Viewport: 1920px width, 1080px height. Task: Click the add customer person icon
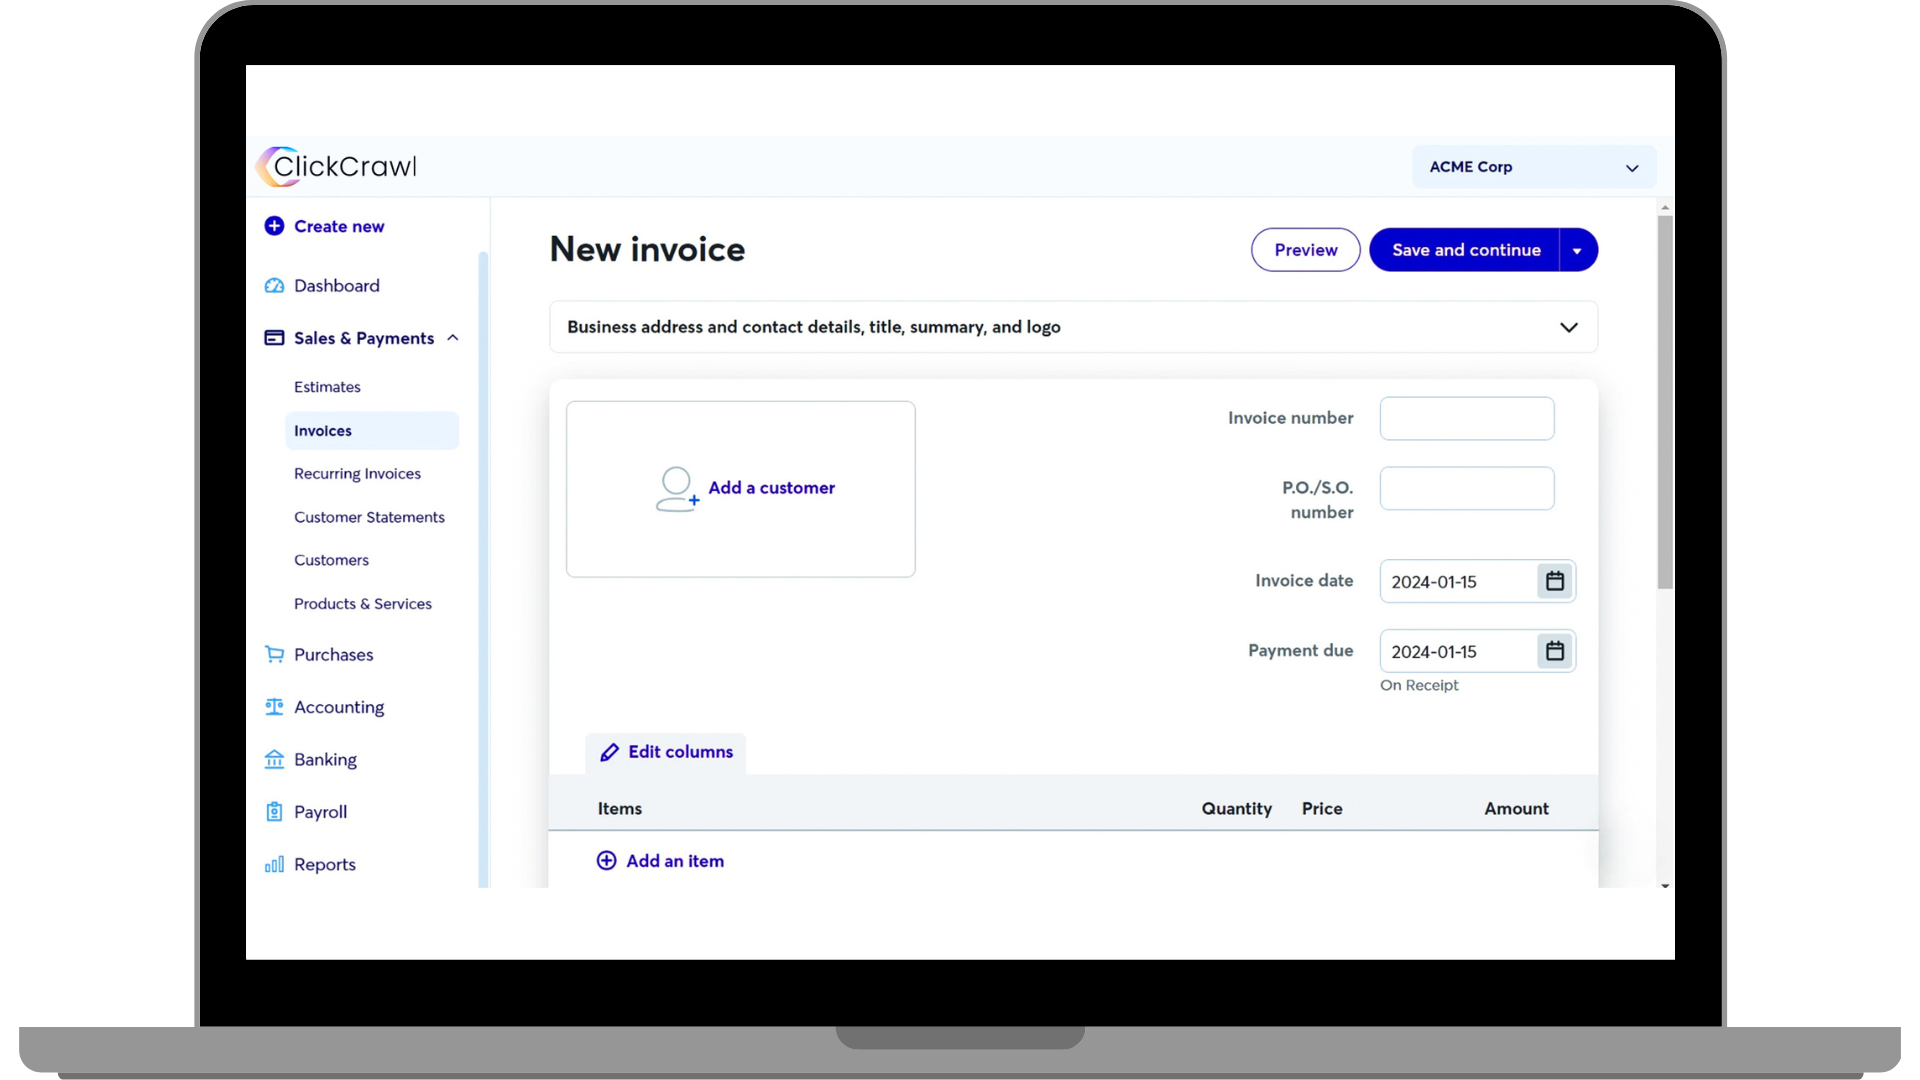(x=677, y=489)
